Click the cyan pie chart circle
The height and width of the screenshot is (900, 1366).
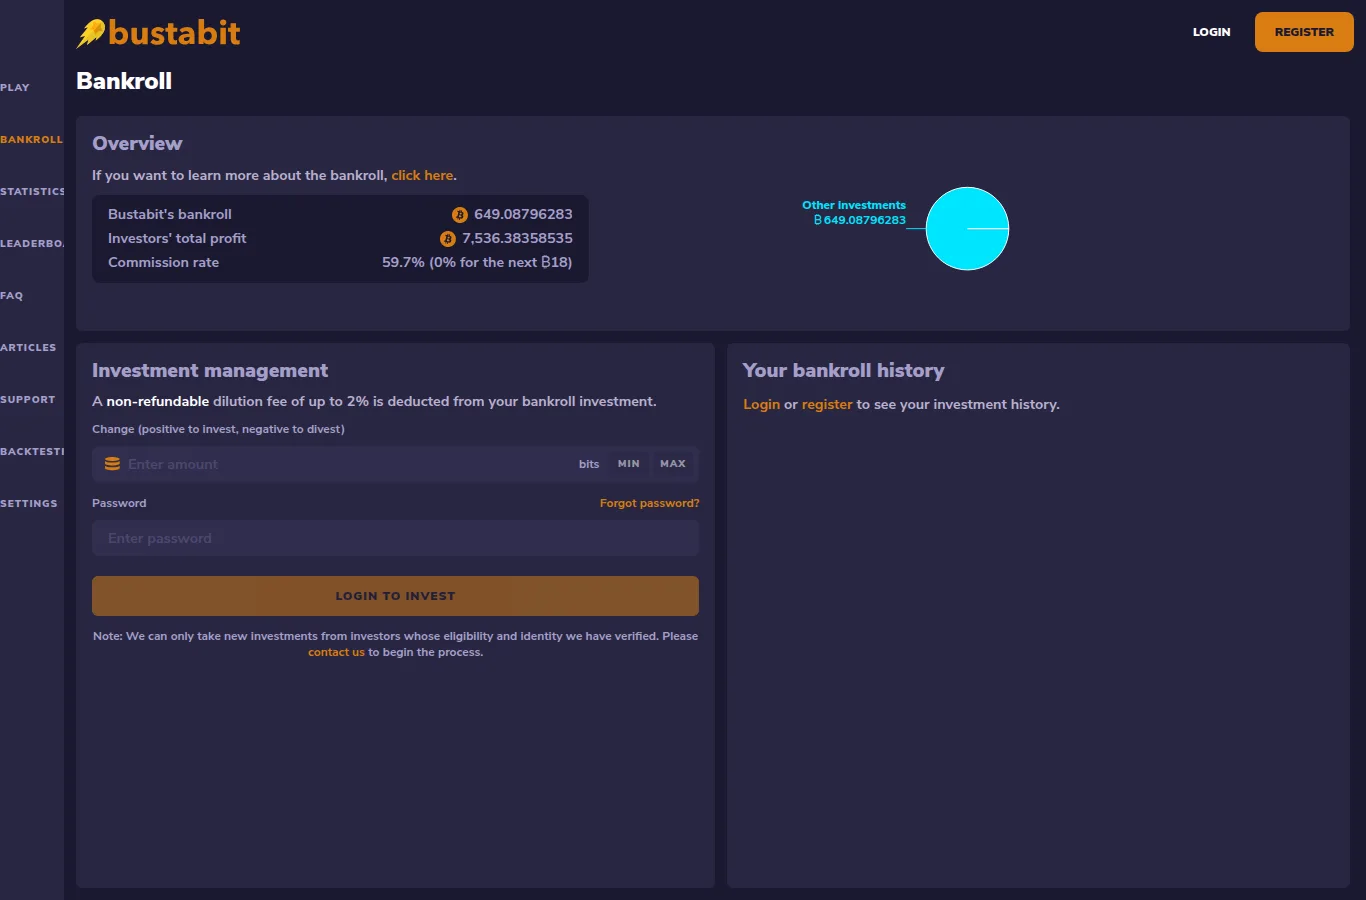pos(967,229)
